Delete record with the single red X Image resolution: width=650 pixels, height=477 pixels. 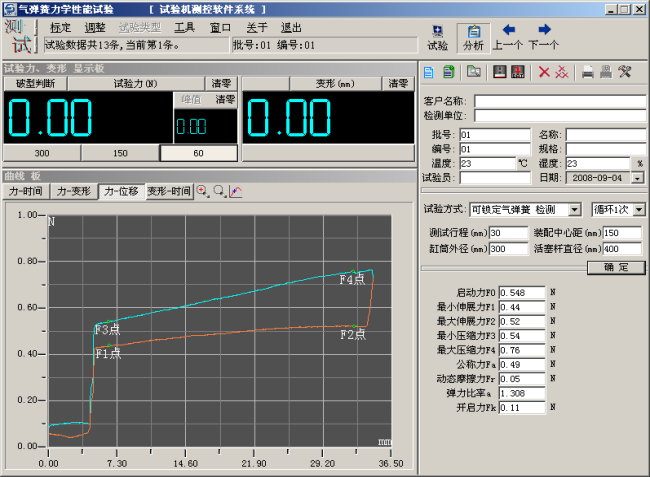click(544, 72)
